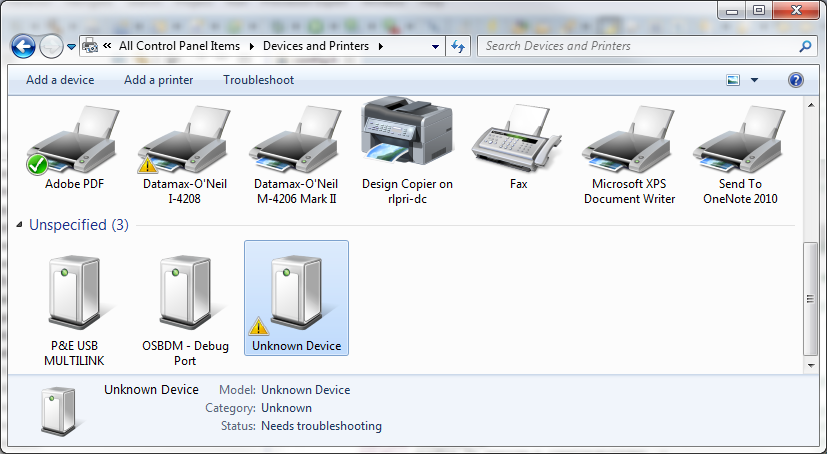Click the Forward navigation arrow
This screenshot has width=827, height=454.
(51, 46)
